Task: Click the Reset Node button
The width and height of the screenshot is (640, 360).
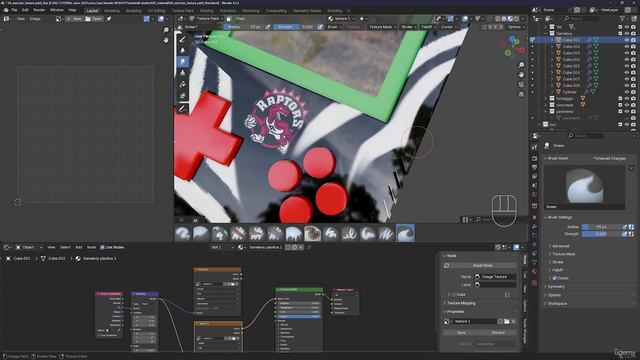Action: tap(482, 265)
